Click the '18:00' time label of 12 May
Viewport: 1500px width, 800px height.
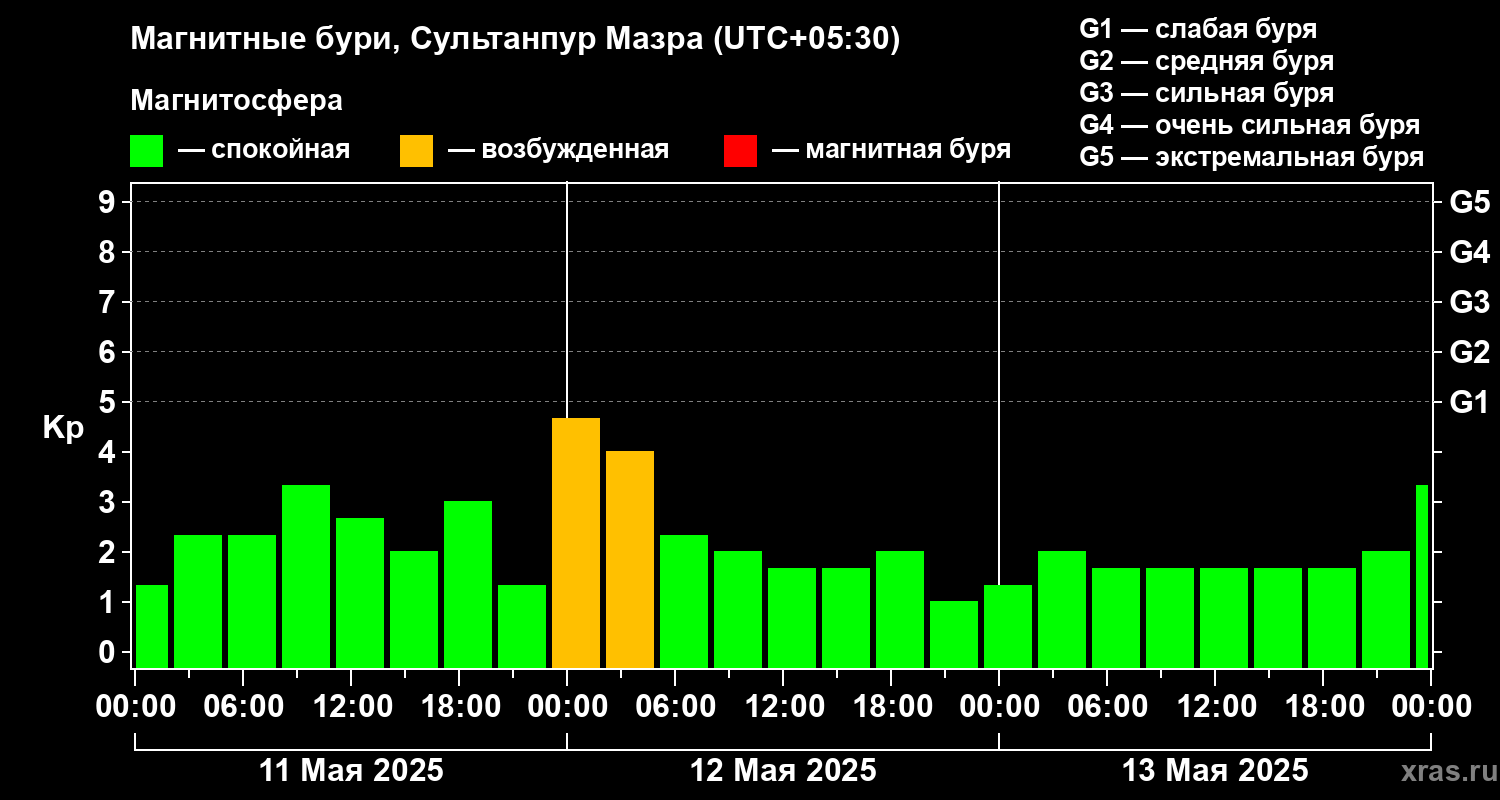click(x=893, y=707)
